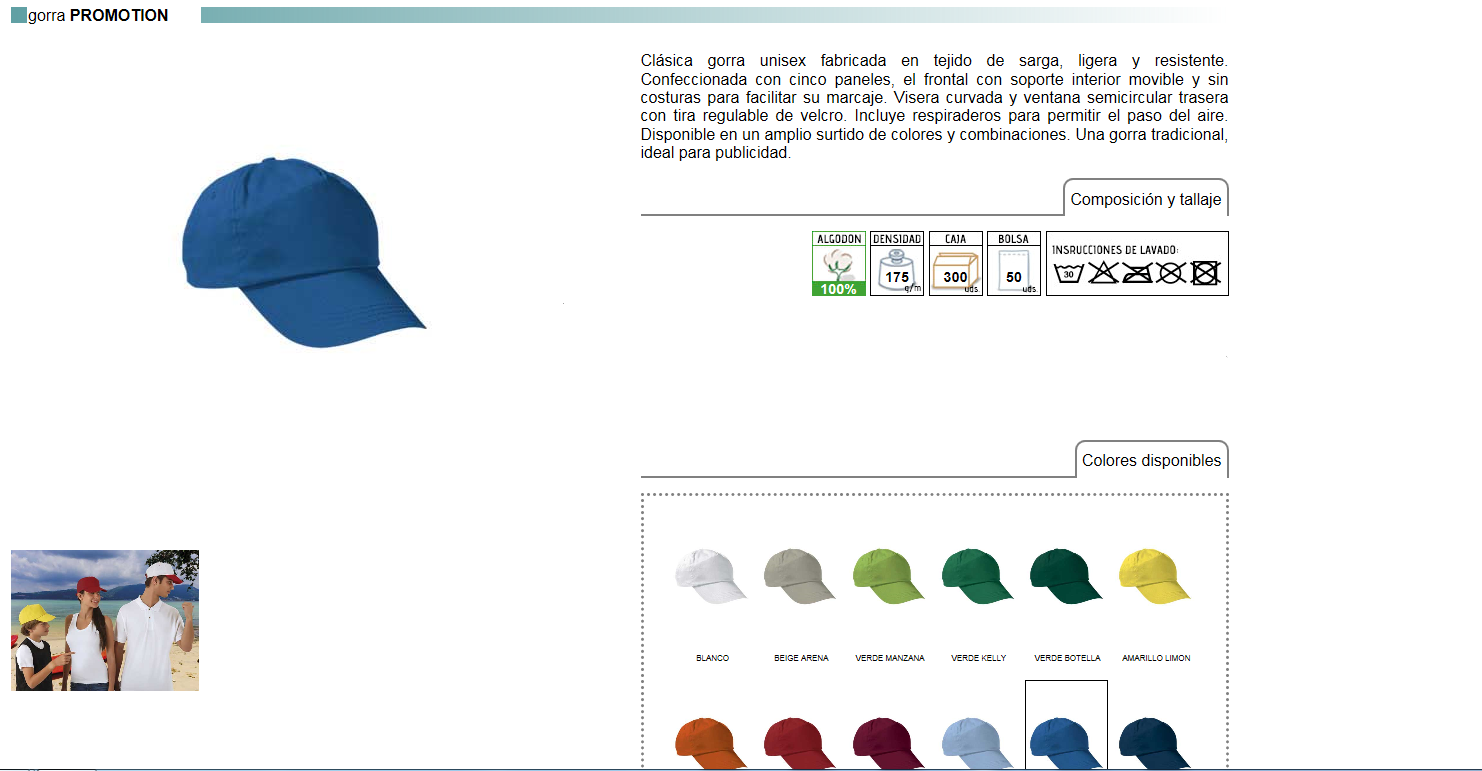Click the large blue cap product image
1482x771 pixels.
pyautogui.click(x=300, y=253)
